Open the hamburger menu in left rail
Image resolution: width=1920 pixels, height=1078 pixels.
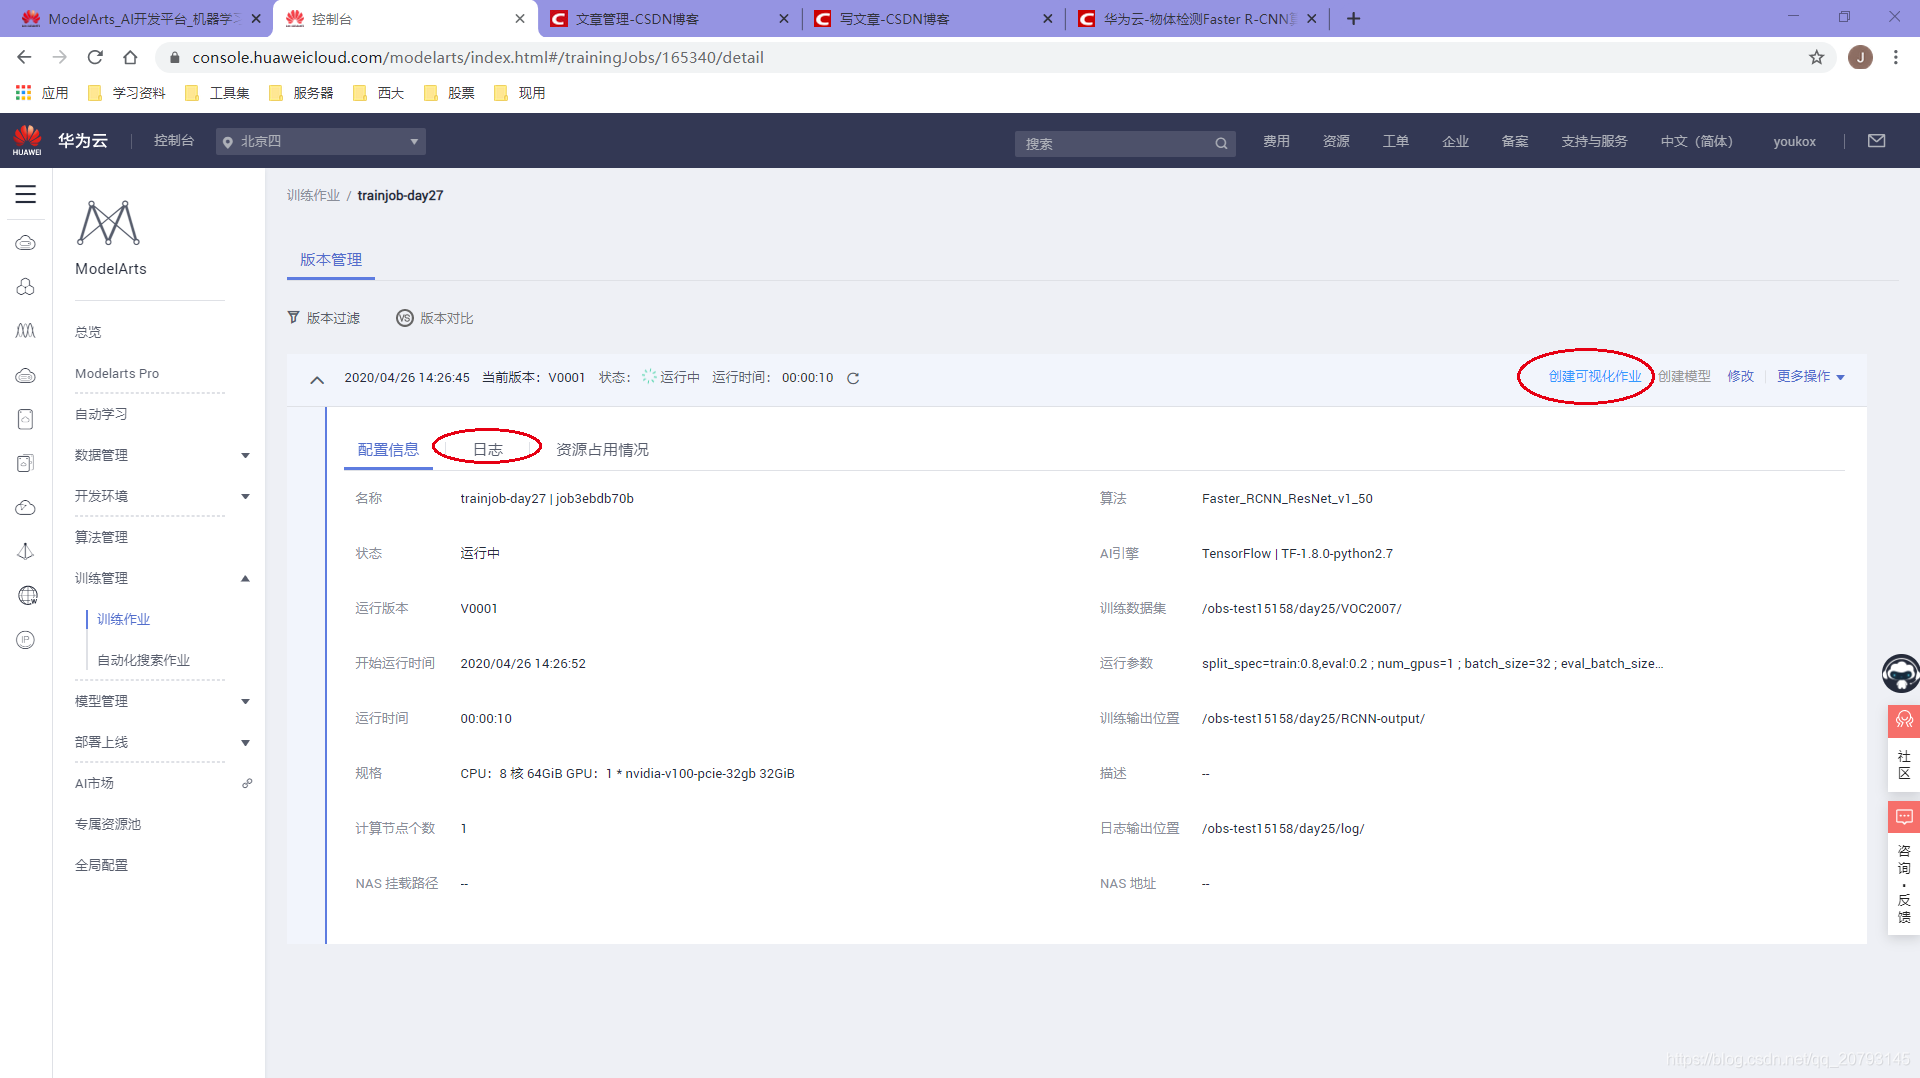point(26,194)
